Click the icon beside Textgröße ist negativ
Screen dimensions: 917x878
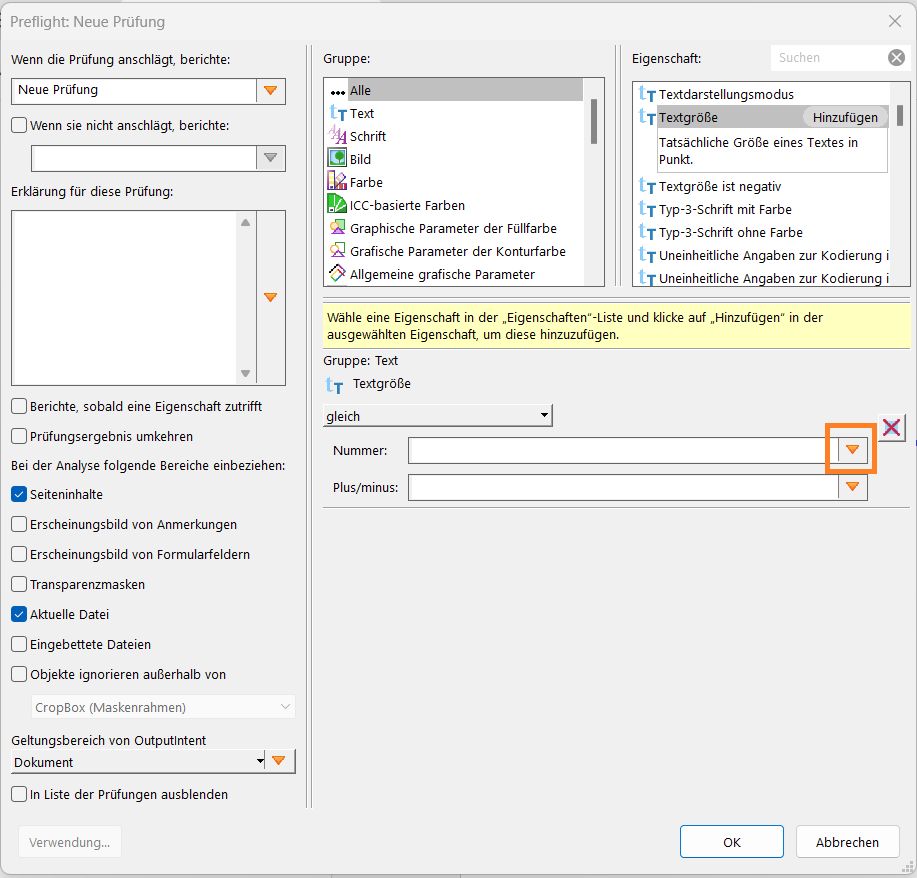pos(647,186)
